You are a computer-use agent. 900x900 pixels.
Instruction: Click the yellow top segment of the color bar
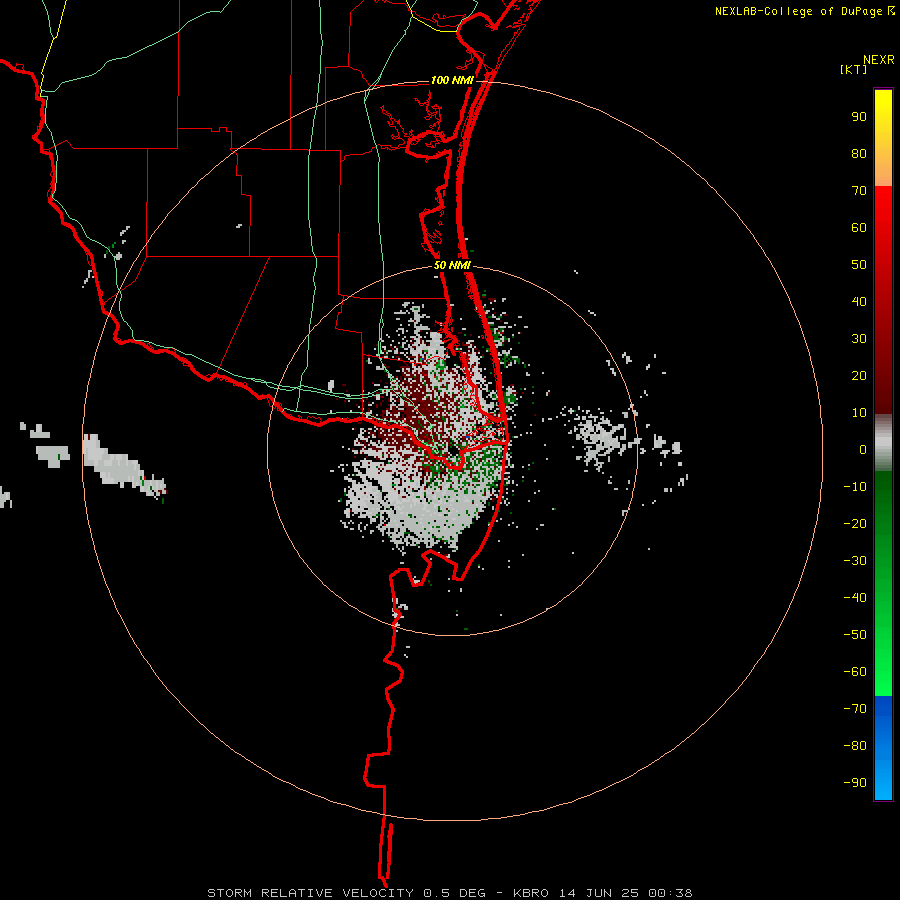point(883,138)
